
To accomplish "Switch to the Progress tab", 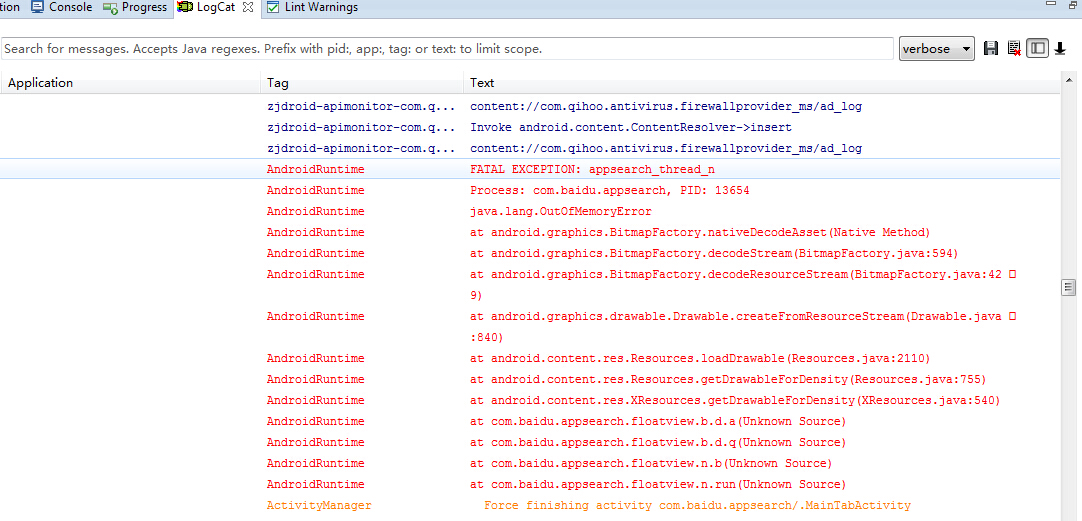I will point(135,8).
